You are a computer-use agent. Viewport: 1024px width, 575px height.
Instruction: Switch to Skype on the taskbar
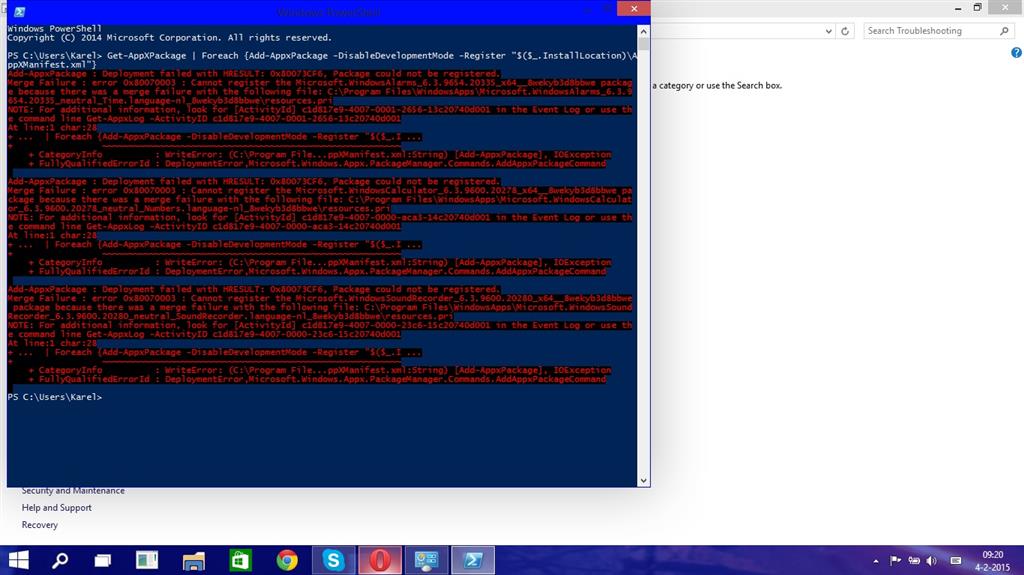point(333,560)
